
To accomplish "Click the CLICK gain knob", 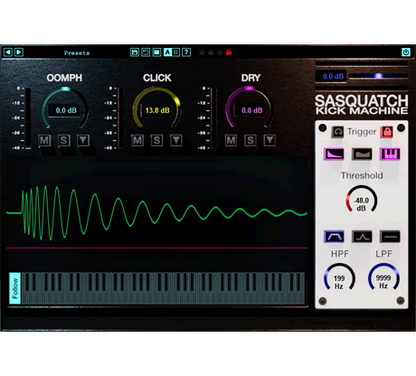I will tap(156, 108).
